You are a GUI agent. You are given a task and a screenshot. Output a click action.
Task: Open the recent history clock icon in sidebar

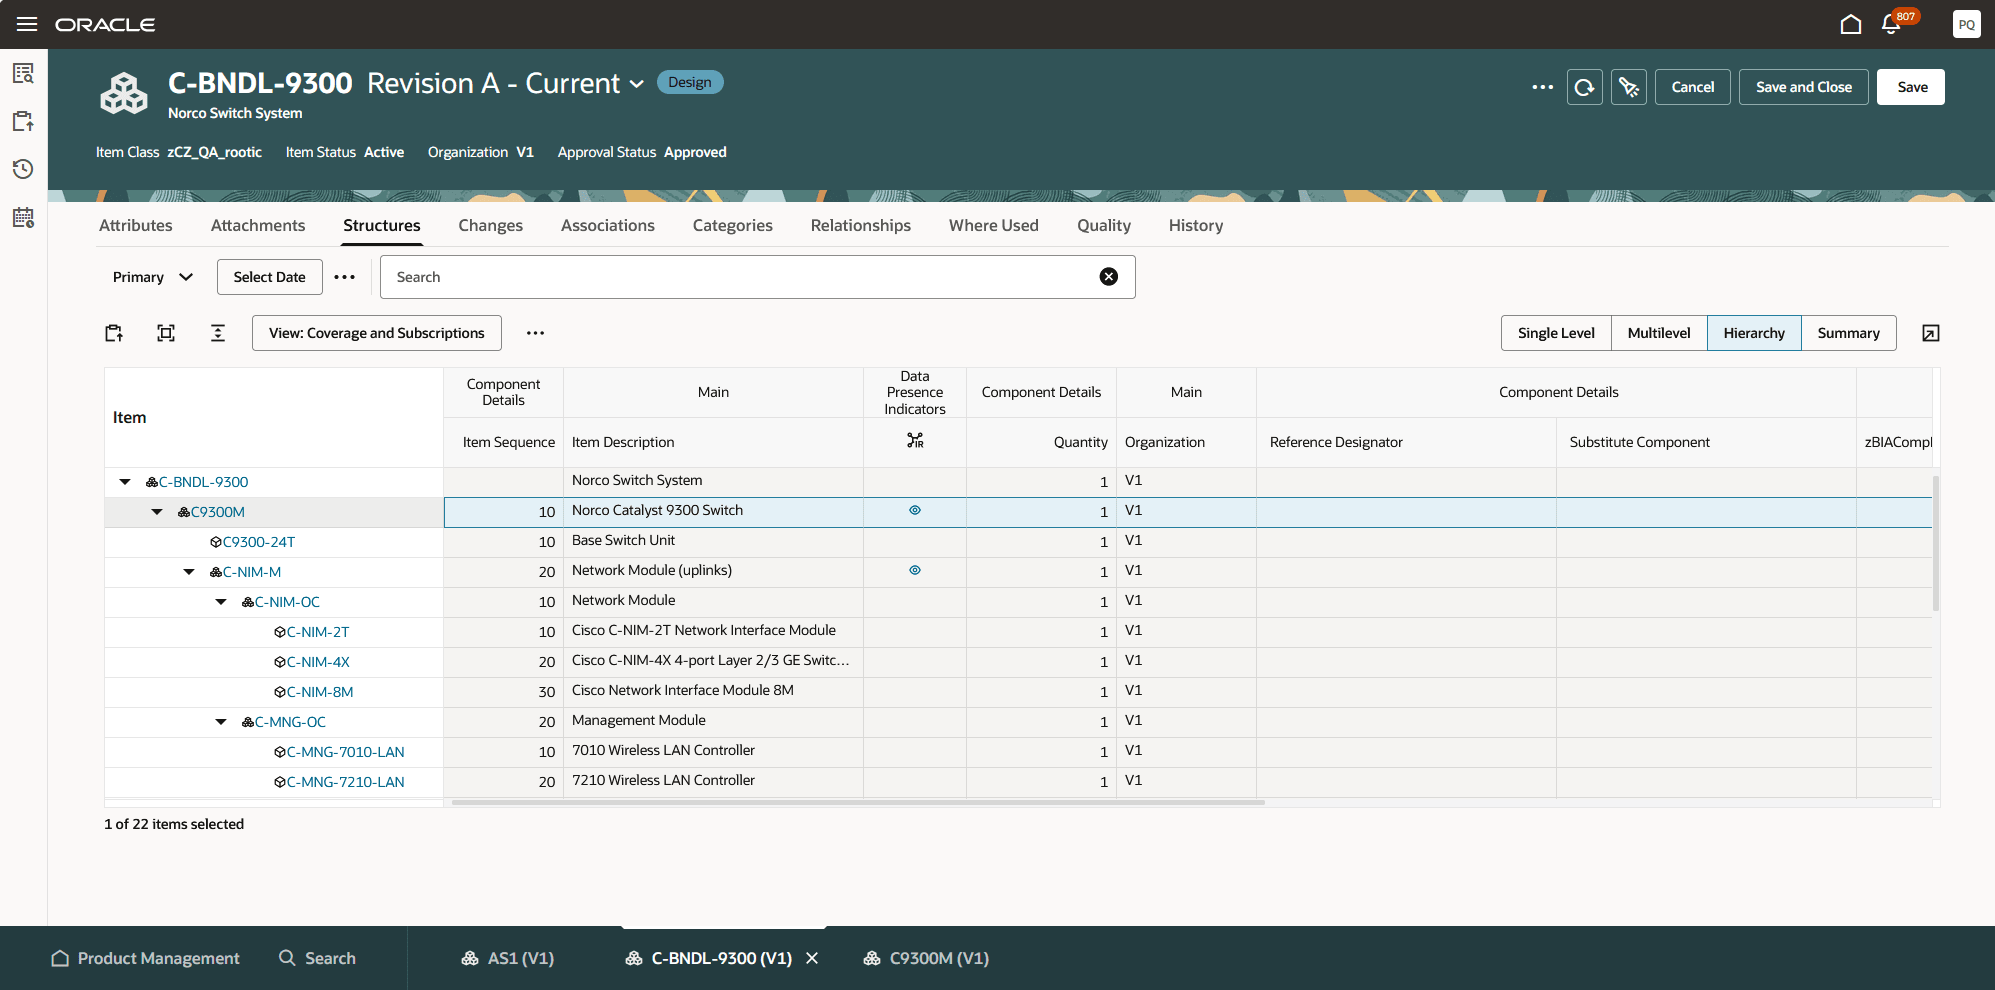pyautogui.click(x=24, y=169)
